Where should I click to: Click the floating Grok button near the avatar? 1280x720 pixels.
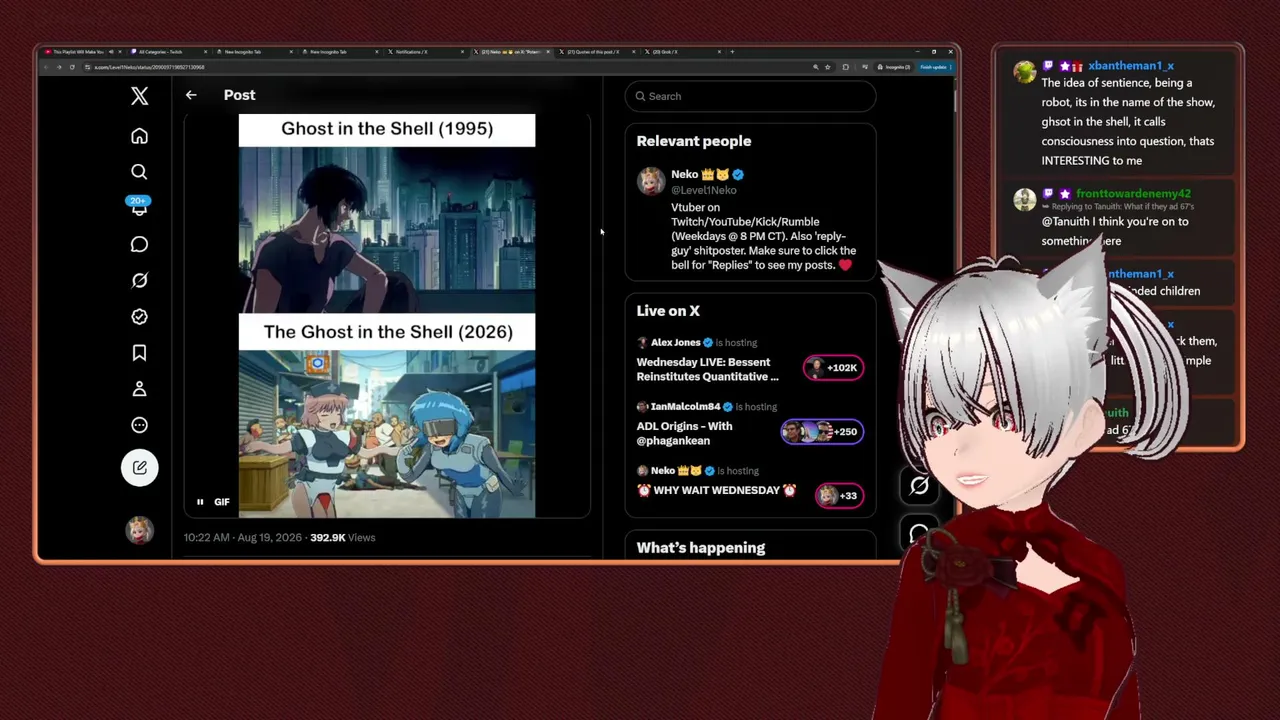point(919,486)
